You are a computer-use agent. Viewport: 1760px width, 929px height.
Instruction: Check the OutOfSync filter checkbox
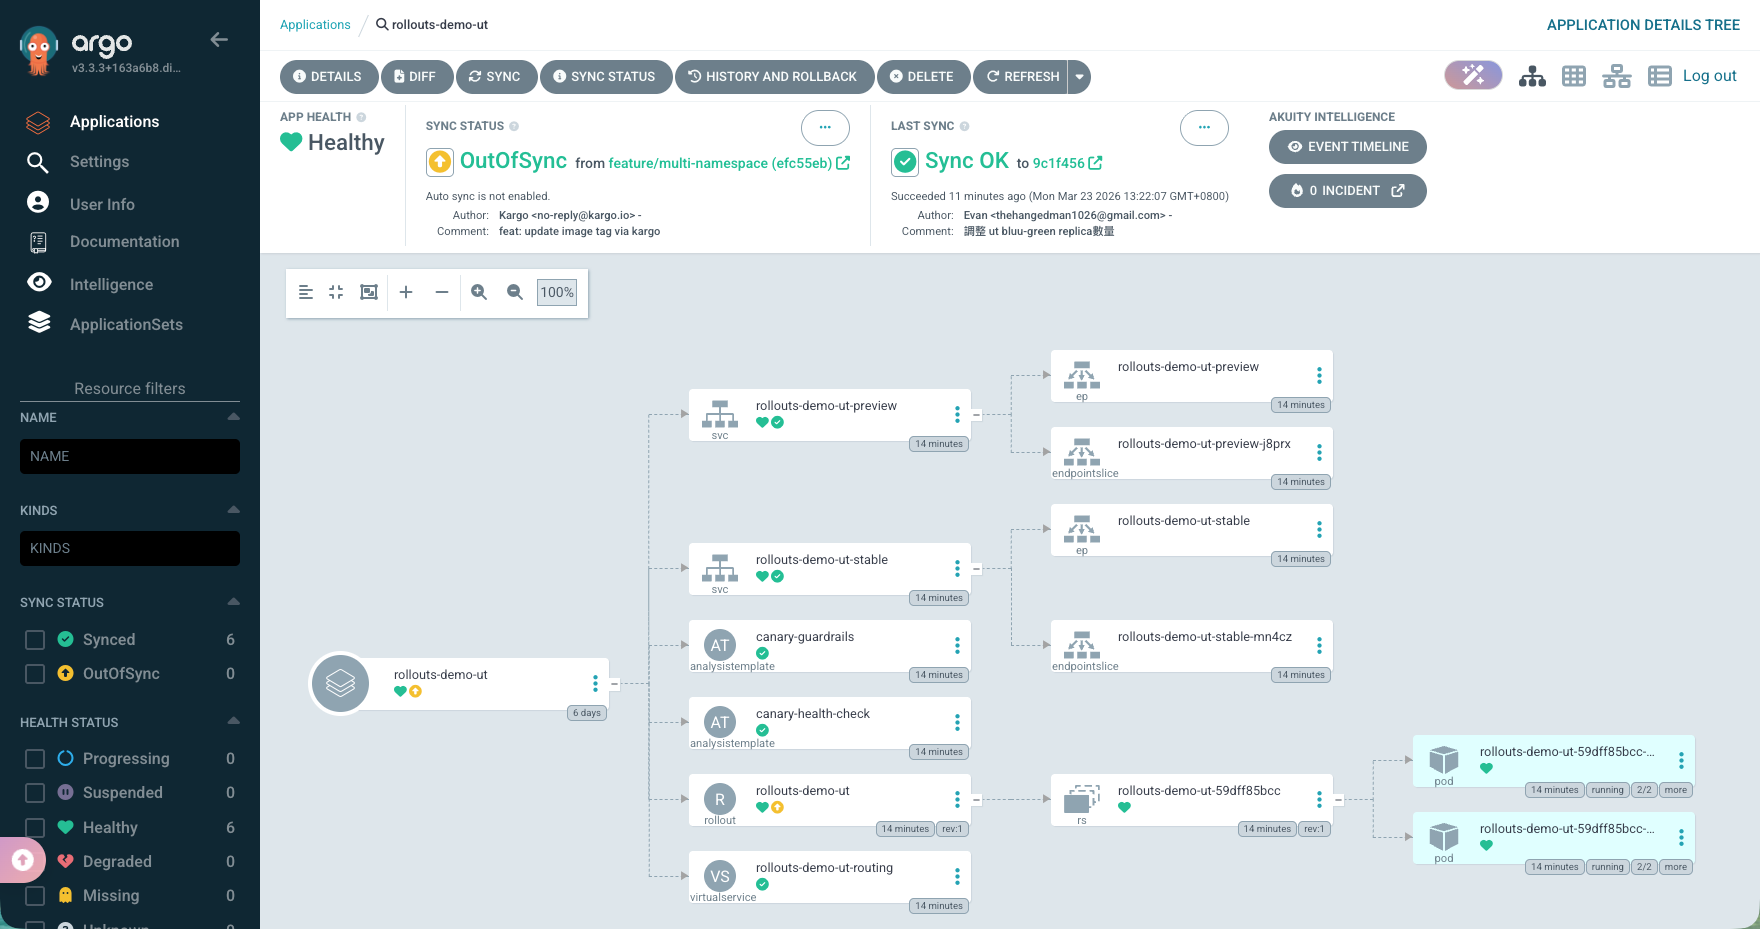[x=35, y=674]
